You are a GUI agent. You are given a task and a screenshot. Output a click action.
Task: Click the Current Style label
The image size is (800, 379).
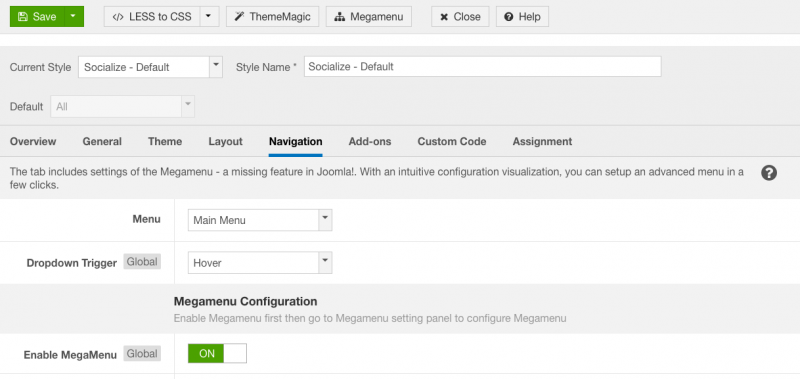point(41,67)
